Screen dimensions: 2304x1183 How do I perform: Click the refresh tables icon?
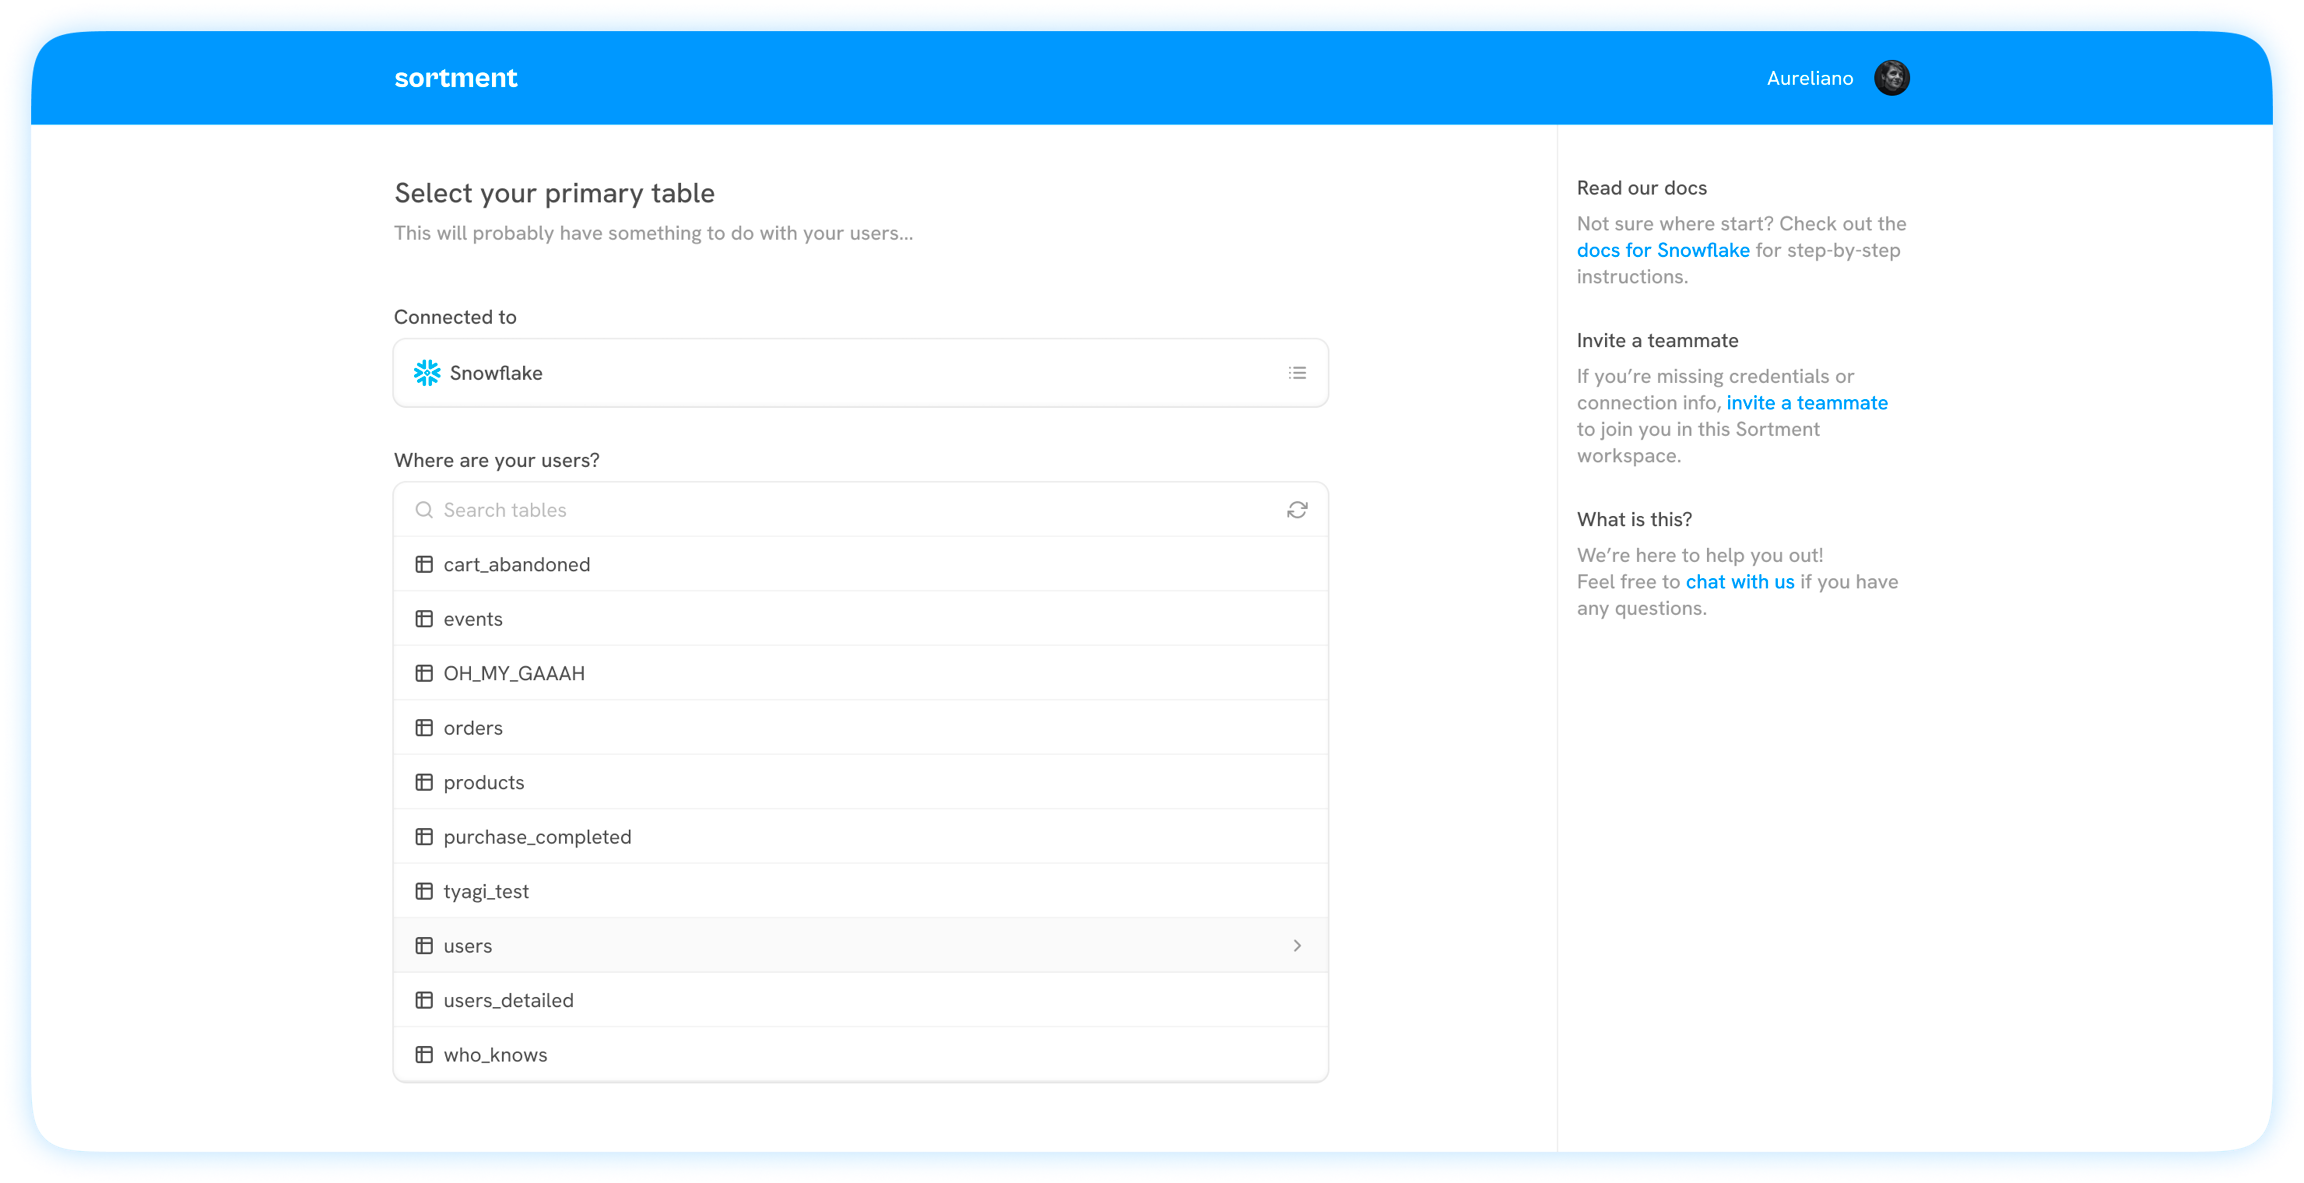pos(1297,510)
